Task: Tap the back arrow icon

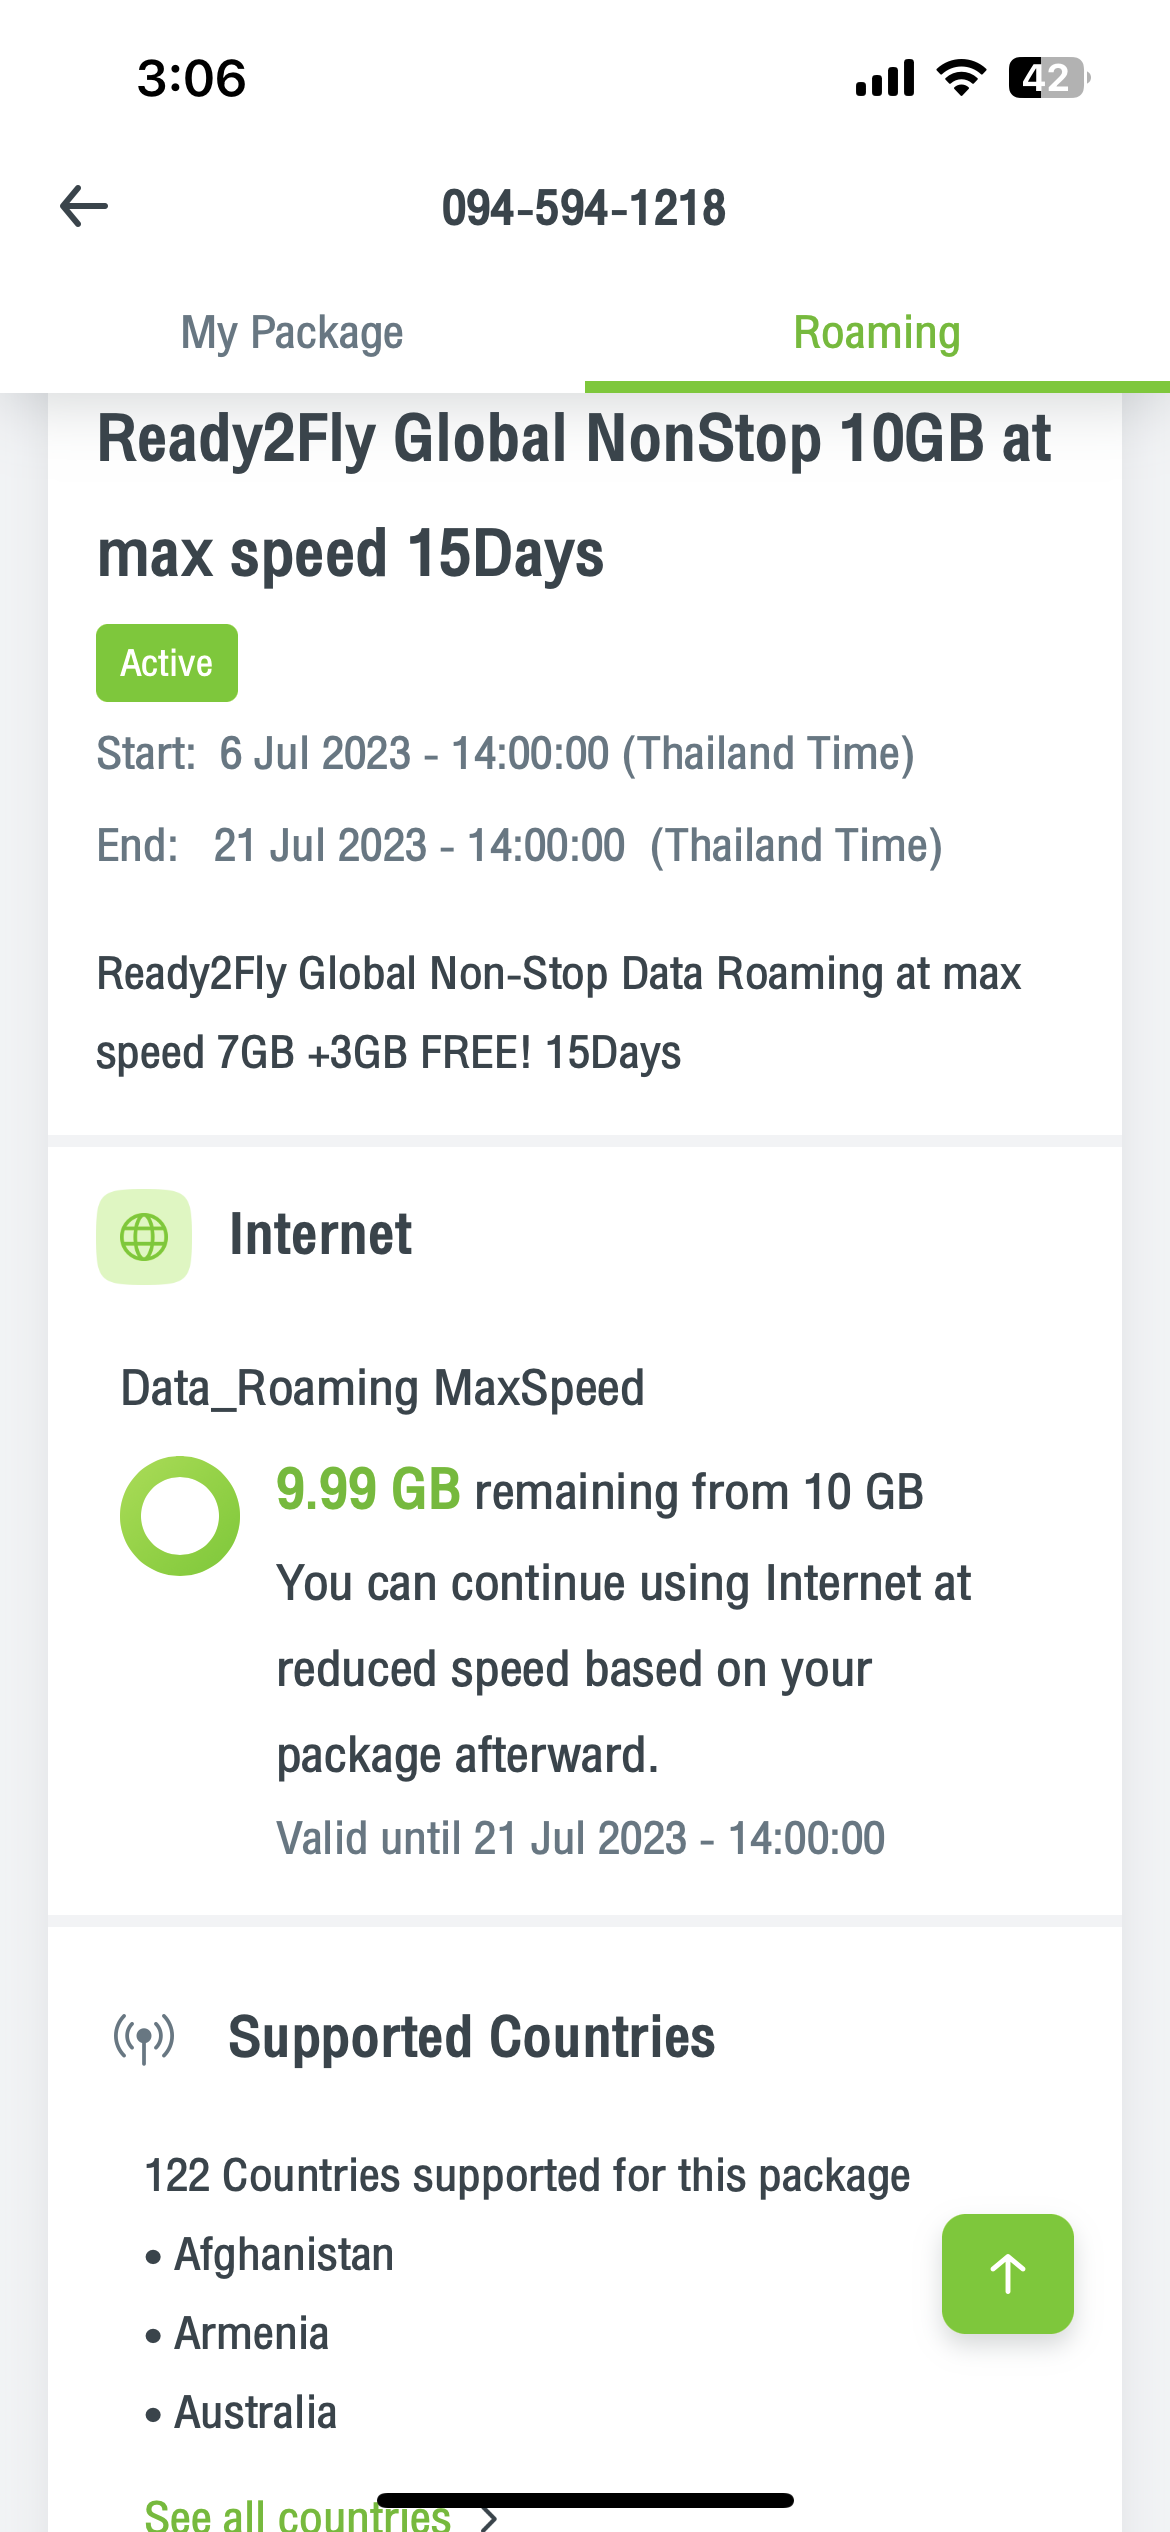Action: point(84,207)
